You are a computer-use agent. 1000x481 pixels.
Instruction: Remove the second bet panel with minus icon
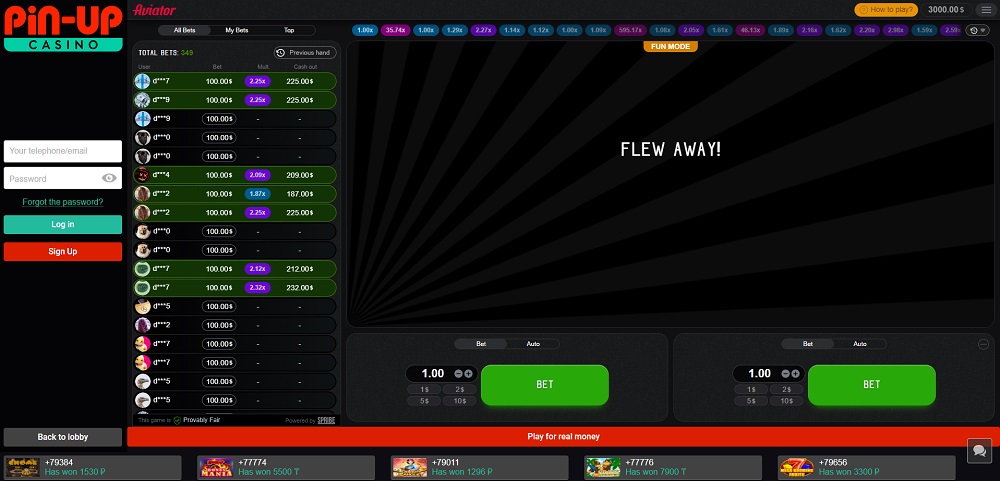point(983,344)
